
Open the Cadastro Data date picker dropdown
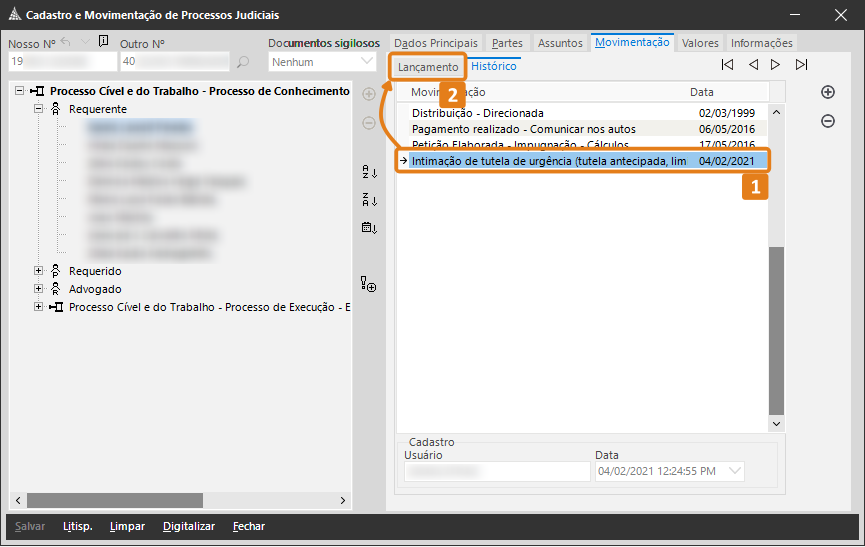736,471
